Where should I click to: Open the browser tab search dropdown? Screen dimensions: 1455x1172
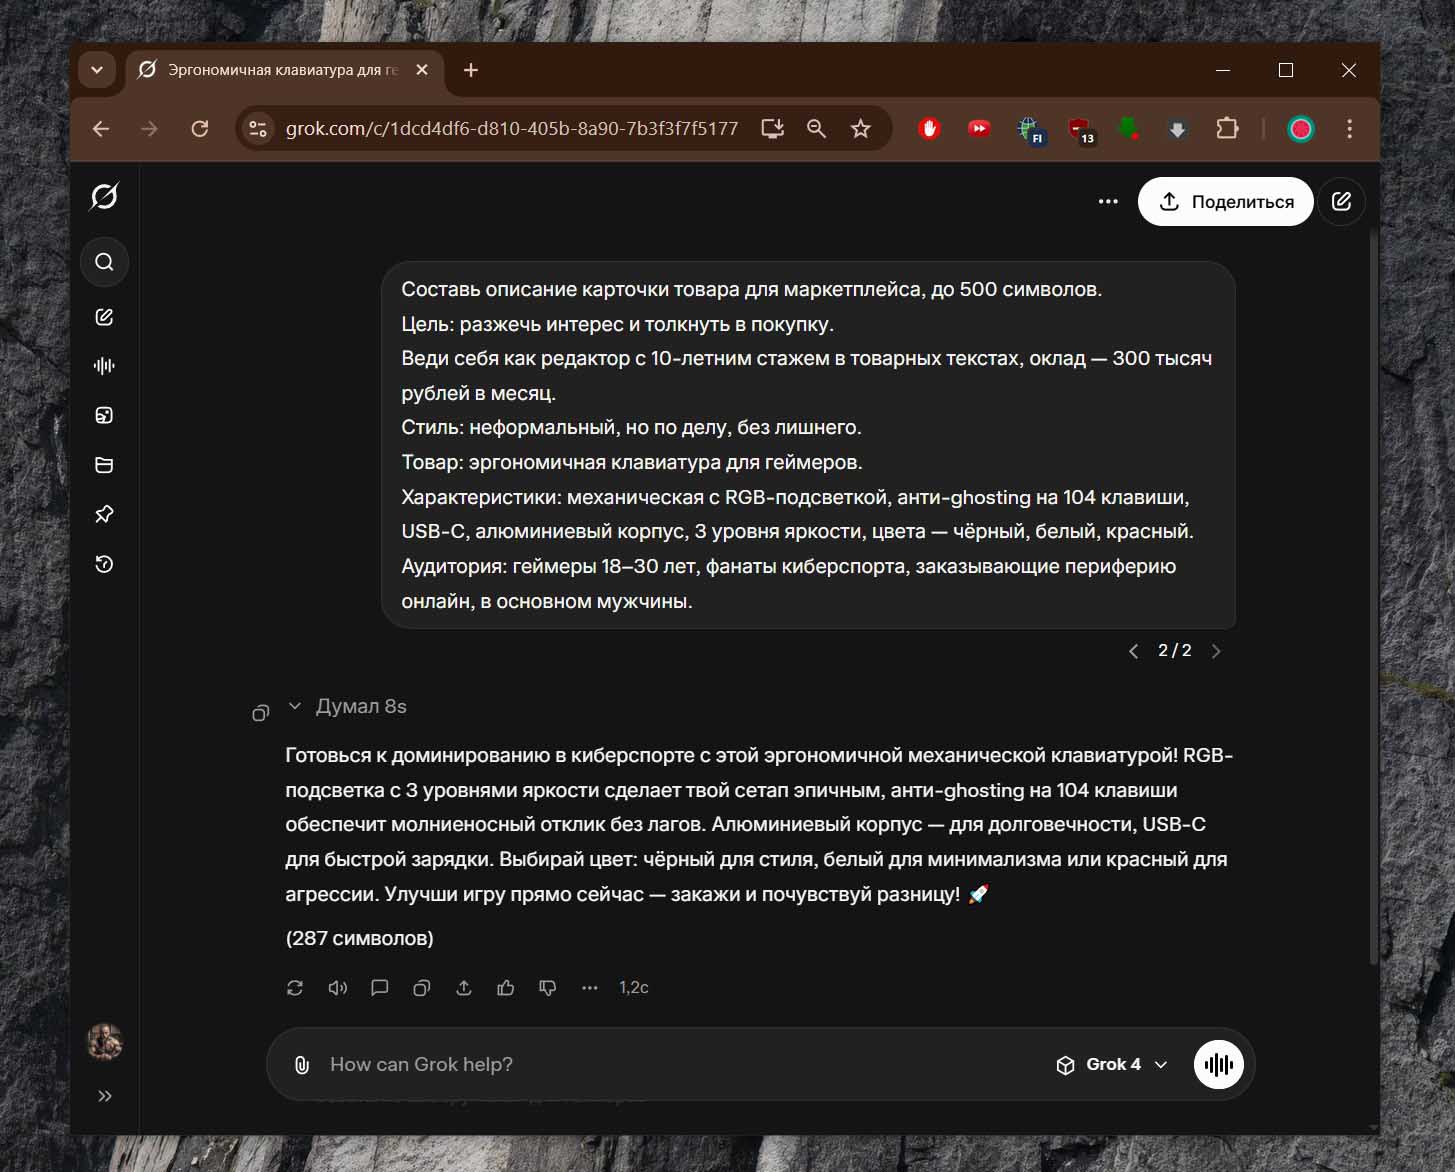click(x=97, y=70)
